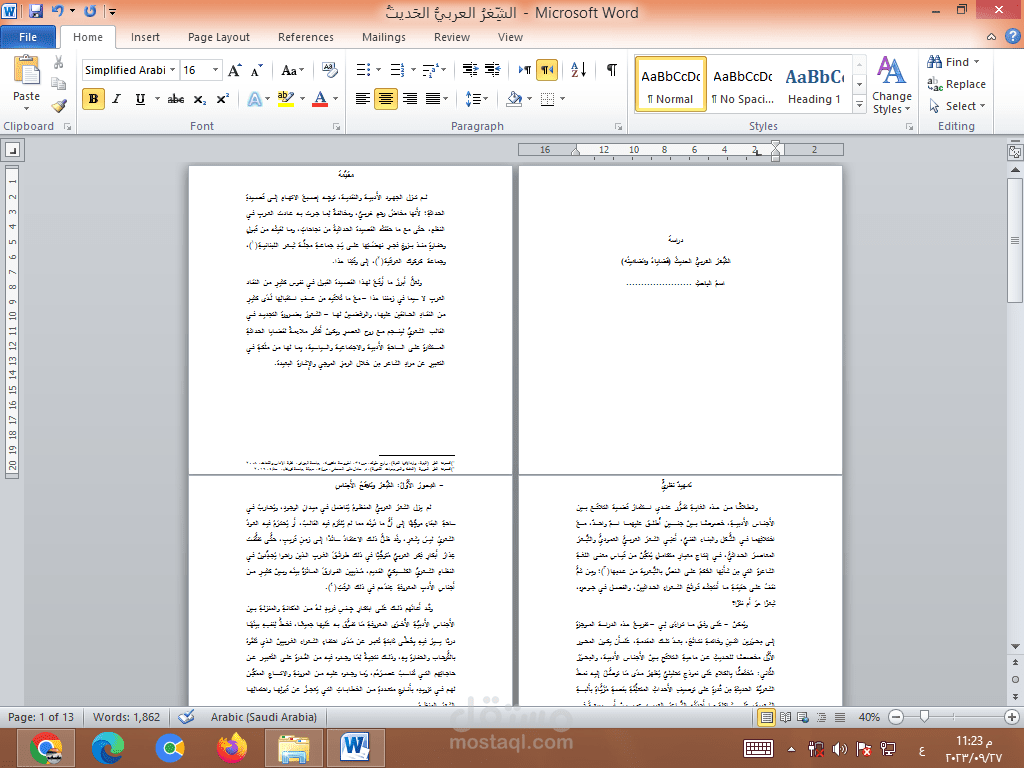Screen dimensions: 1024x768
Task: Click the Increase Indent icon
Action: (x=492, y=69)
